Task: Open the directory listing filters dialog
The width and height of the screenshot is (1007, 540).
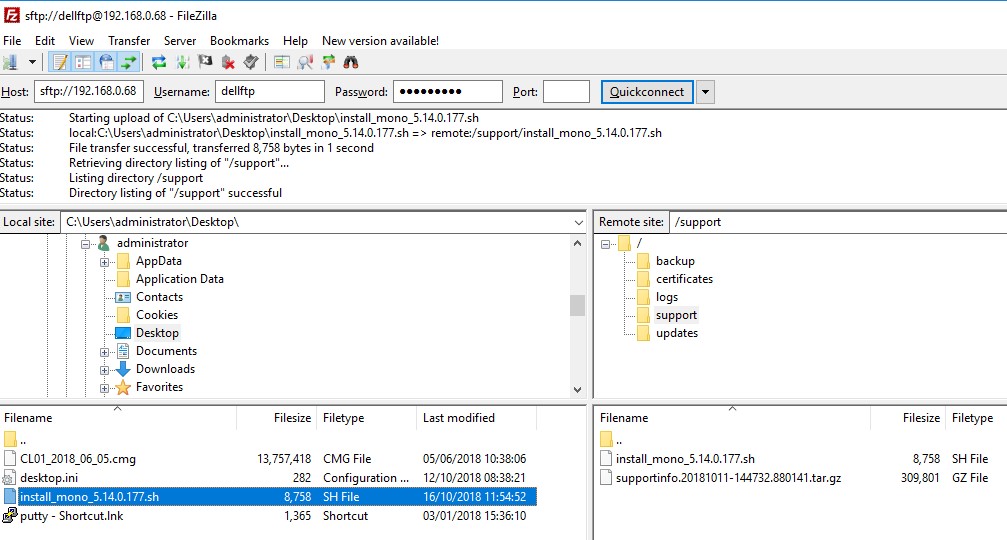Action: (x=281, y=62)
